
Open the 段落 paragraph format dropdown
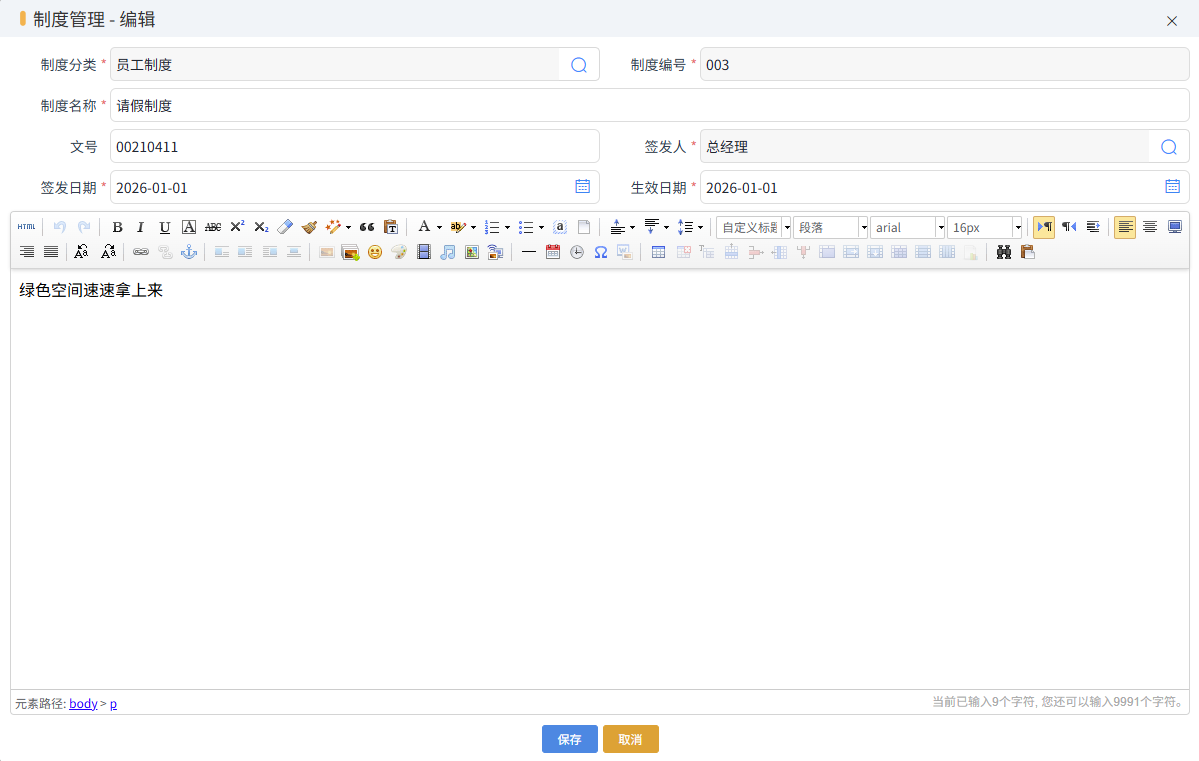point(863,228)
